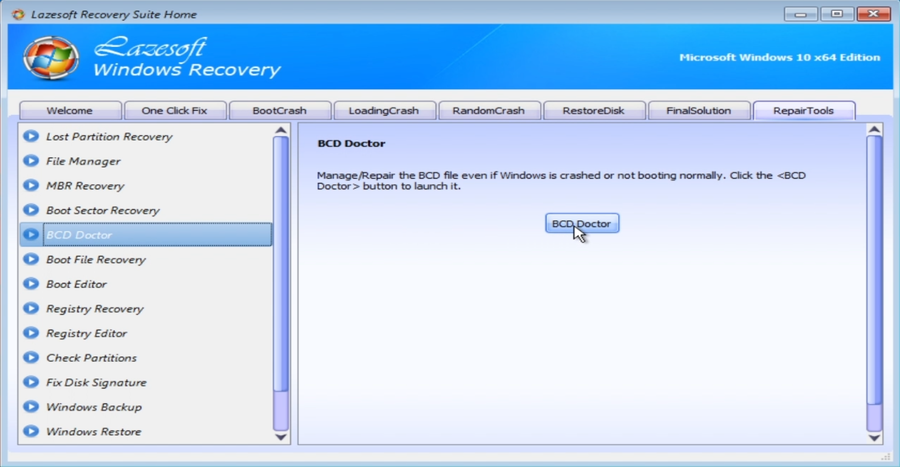The width and height of the screenshot is (900, 467).
Task: Click the BCD Doctor heading text
Action: (351, 143)
